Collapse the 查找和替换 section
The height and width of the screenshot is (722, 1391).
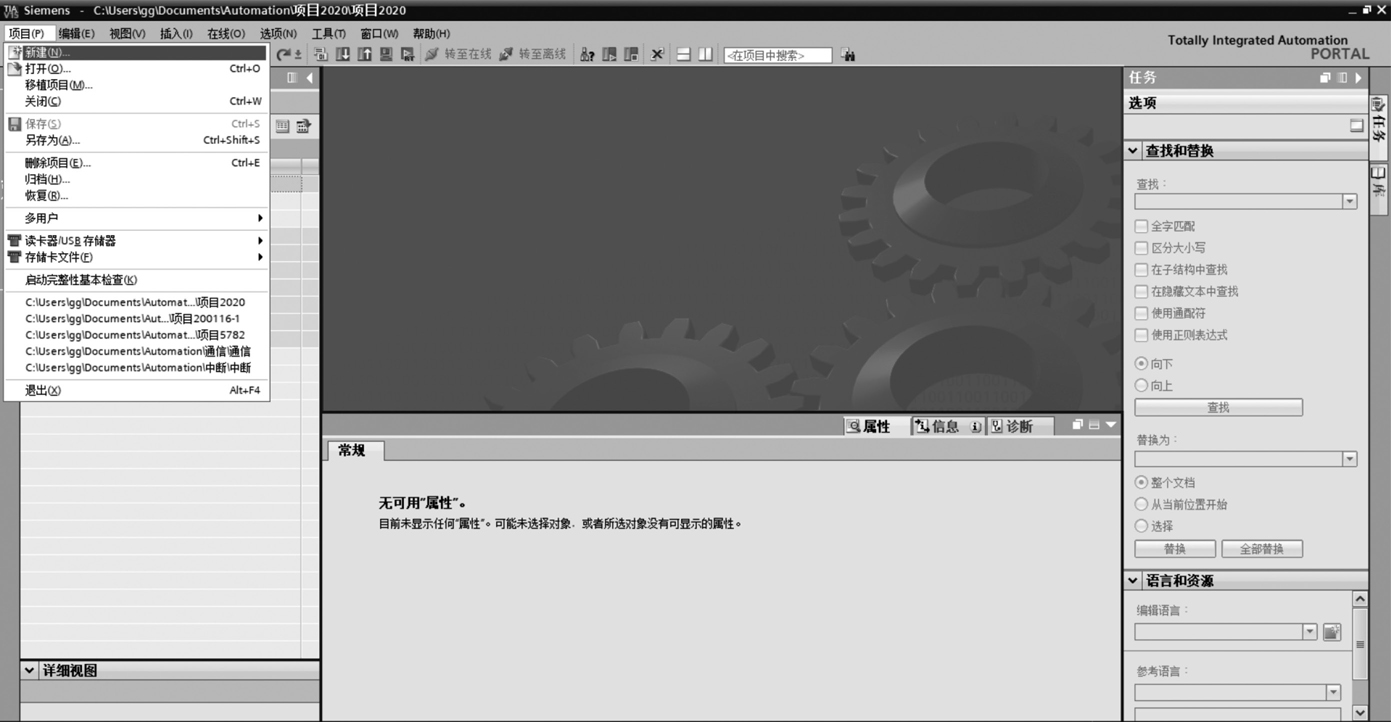click(x=1133, y=151)
